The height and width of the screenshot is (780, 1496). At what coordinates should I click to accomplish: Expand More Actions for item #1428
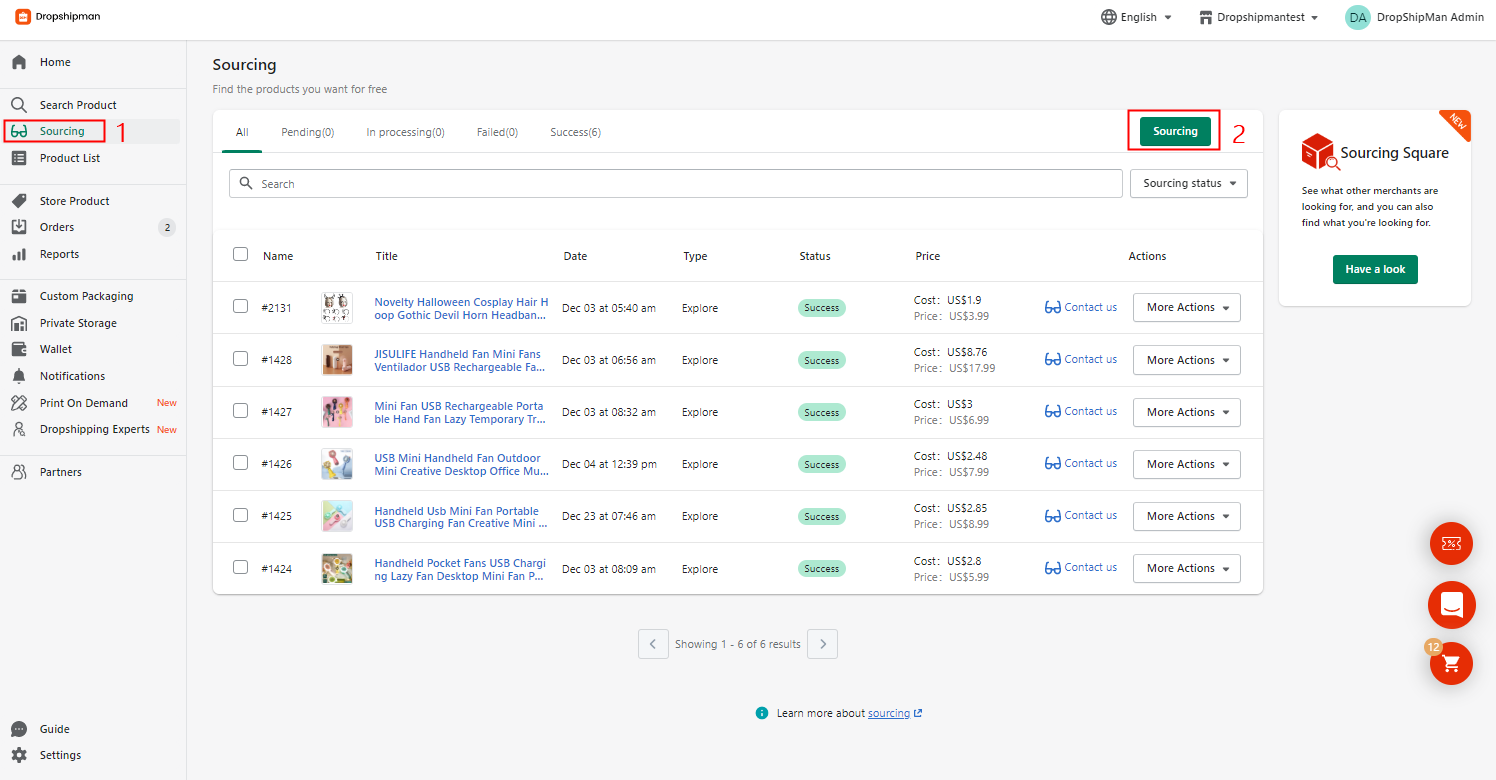point(1186,360)
